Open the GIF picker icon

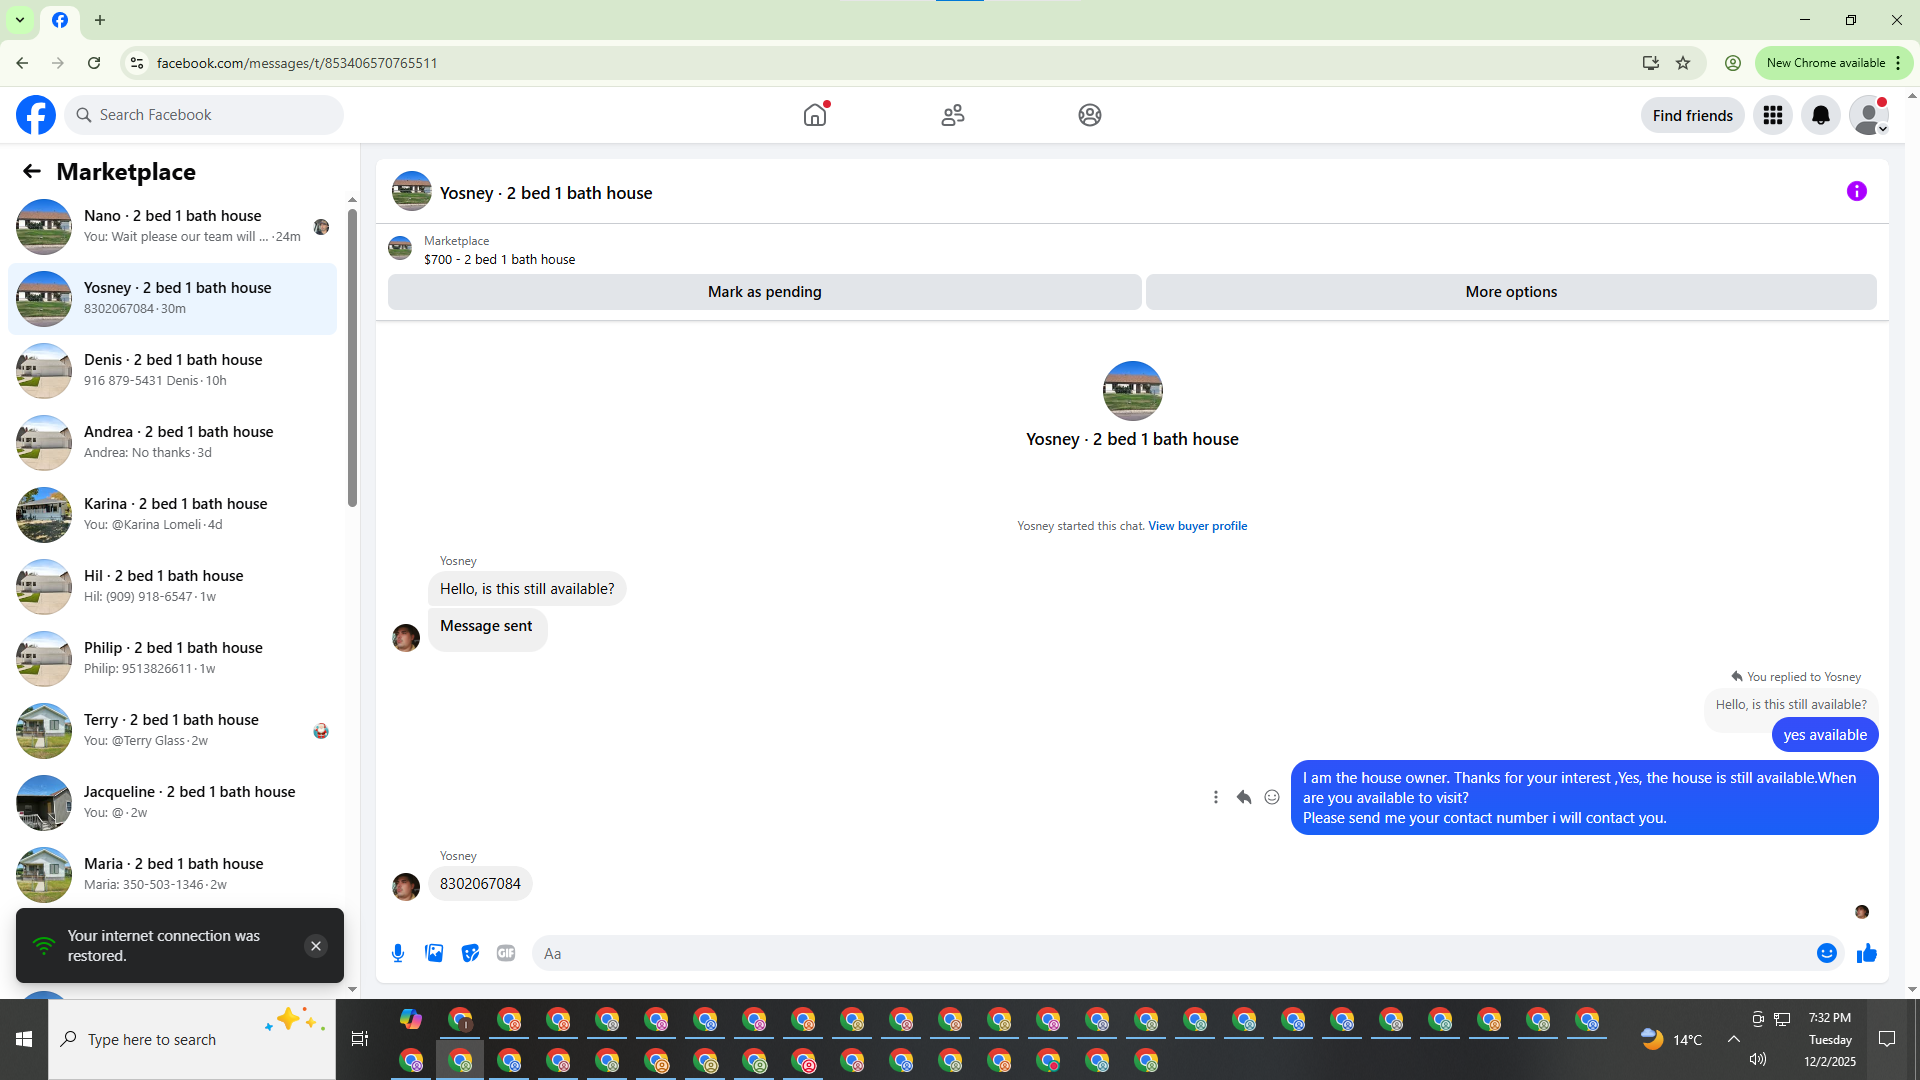coord(506,953)
